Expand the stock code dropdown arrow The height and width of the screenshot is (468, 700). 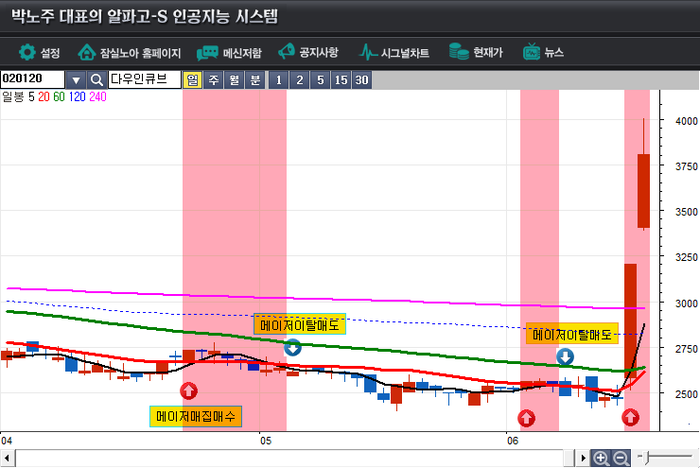(x=76, y=80)
